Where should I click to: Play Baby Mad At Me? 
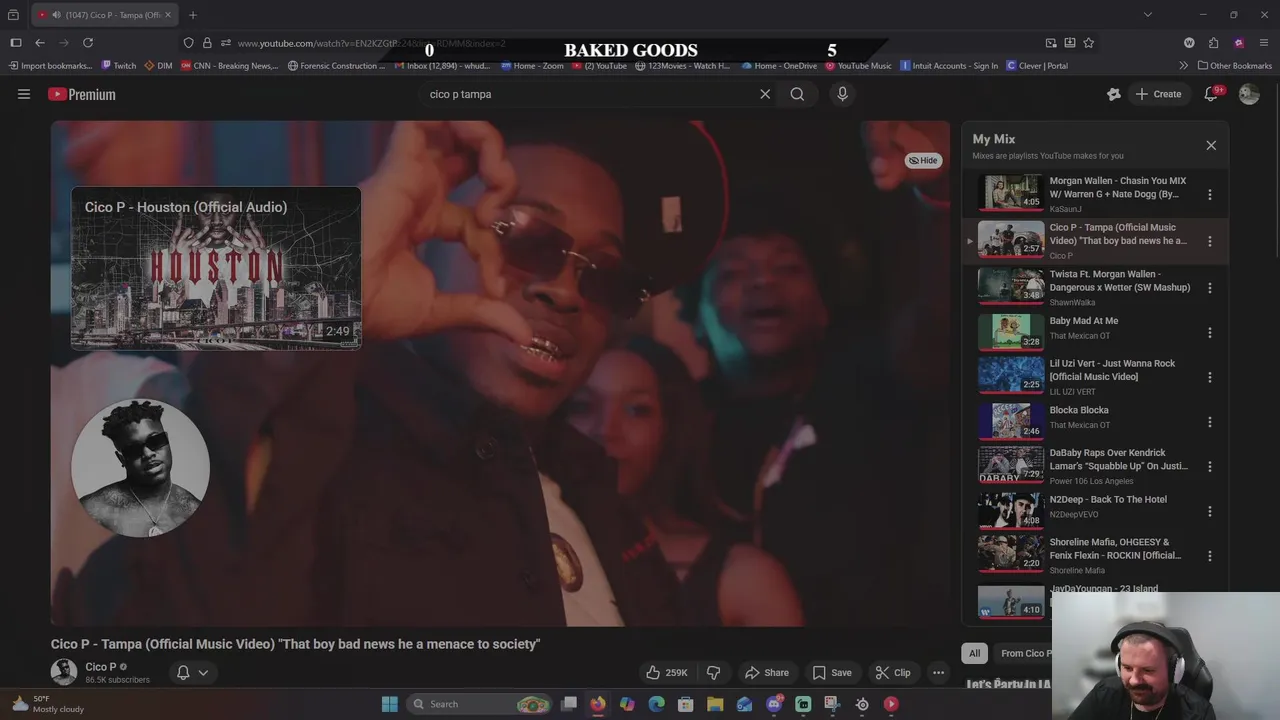click(1085, 332)
